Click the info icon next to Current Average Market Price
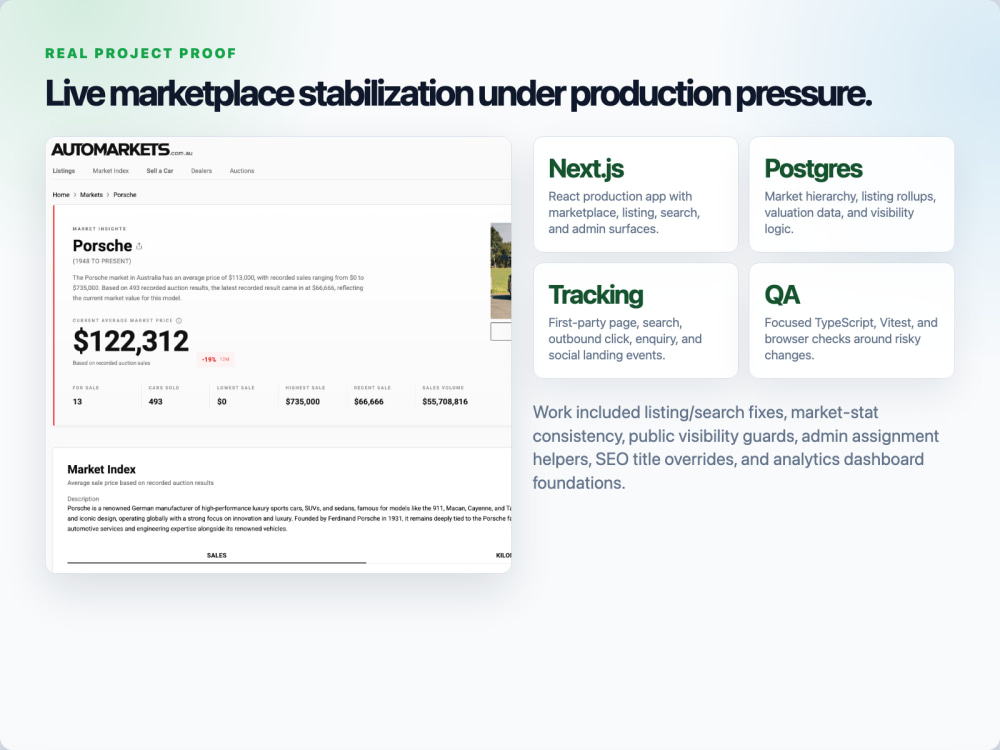The width and height of the screenshot is (1000, 750). (179, 321)
